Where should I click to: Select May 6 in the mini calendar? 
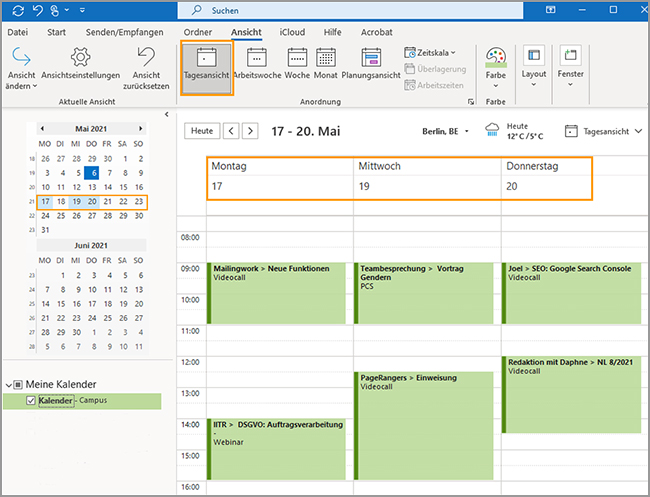coord(92,173)
